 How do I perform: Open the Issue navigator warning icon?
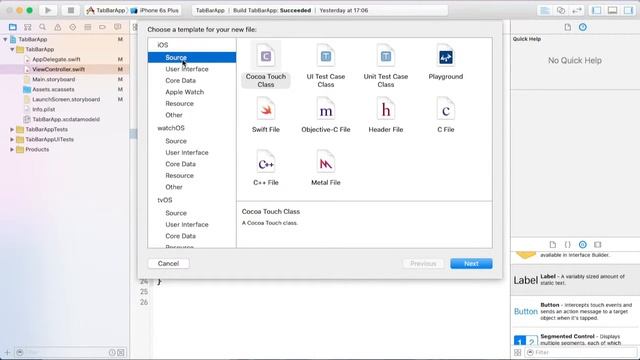tap(58, 27)
